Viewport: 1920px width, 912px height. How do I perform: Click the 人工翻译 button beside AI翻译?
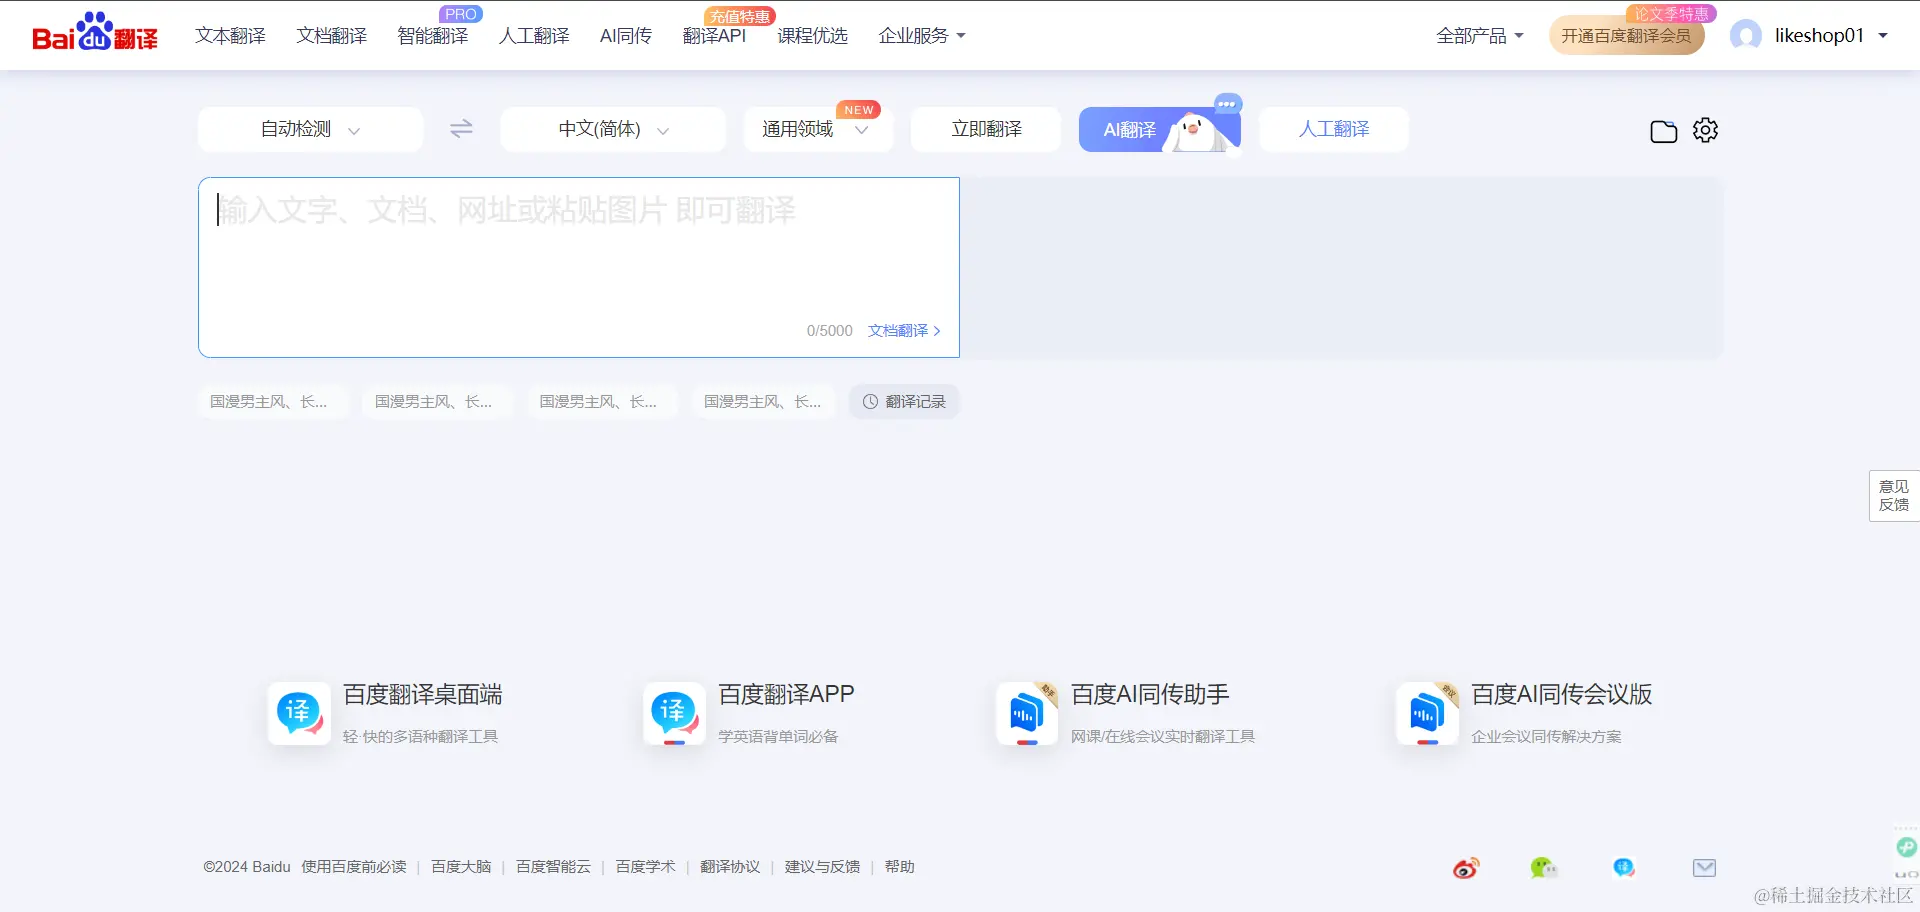(x=1334, y=129)
